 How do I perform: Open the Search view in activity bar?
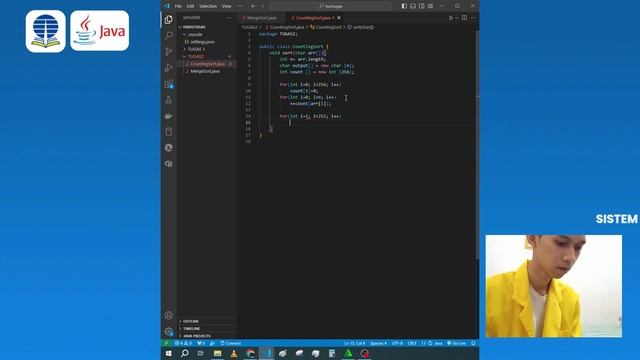[x=169, y=36]
